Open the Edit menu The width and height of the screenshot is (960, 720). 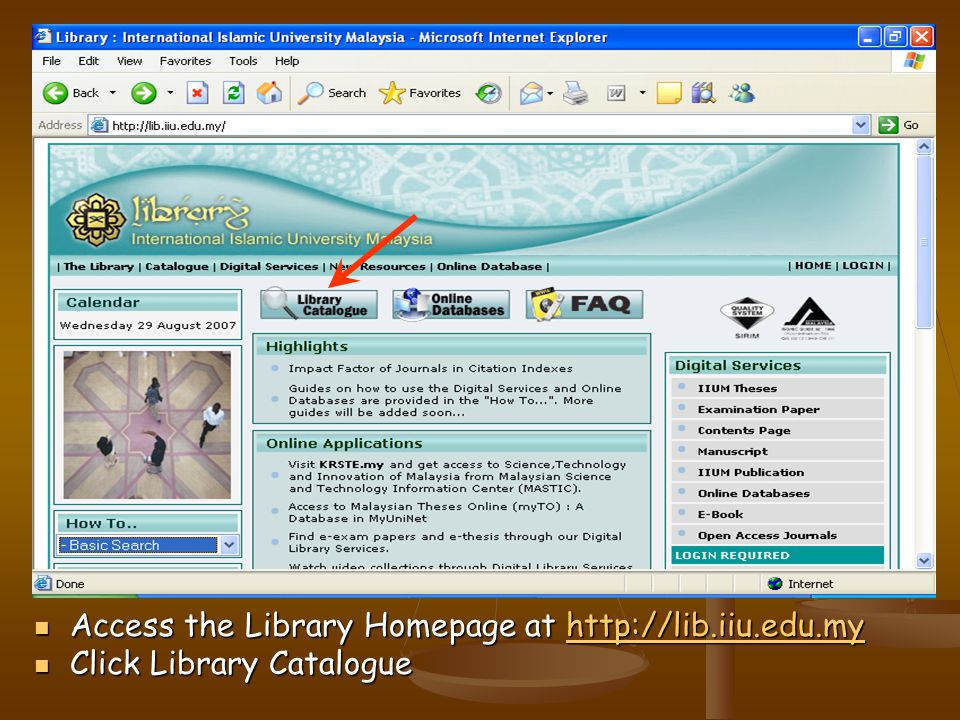[88, 61]
